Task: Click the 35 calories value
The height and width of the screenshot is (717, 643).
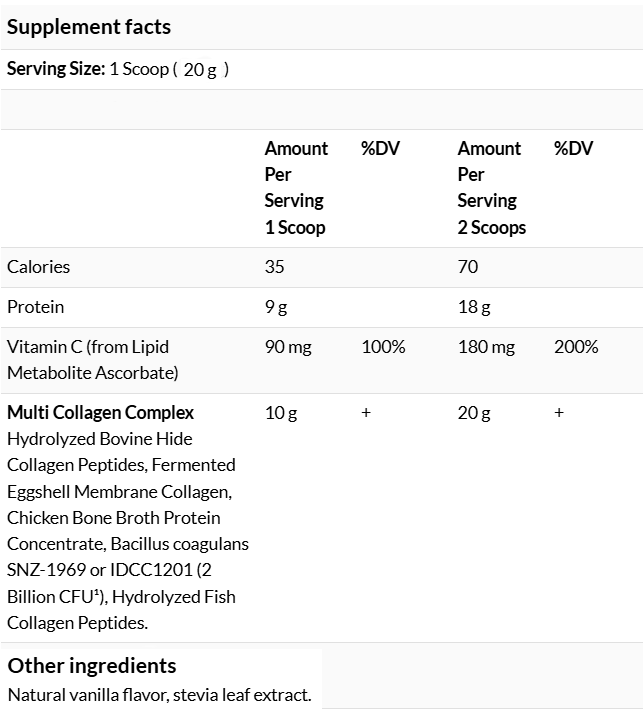Action: (274, 267)
